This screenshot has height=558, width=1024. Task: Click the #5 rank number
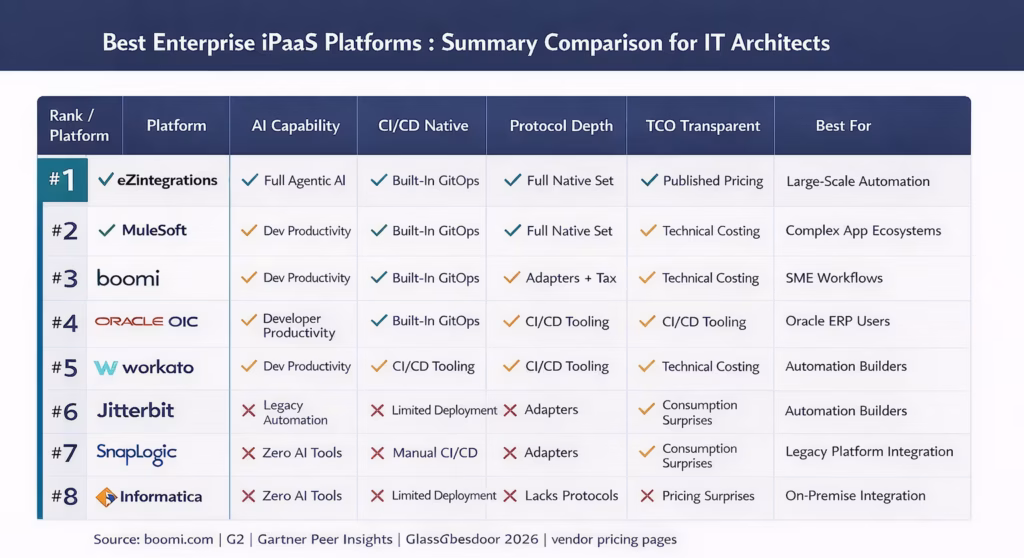[x=65, y=367]
